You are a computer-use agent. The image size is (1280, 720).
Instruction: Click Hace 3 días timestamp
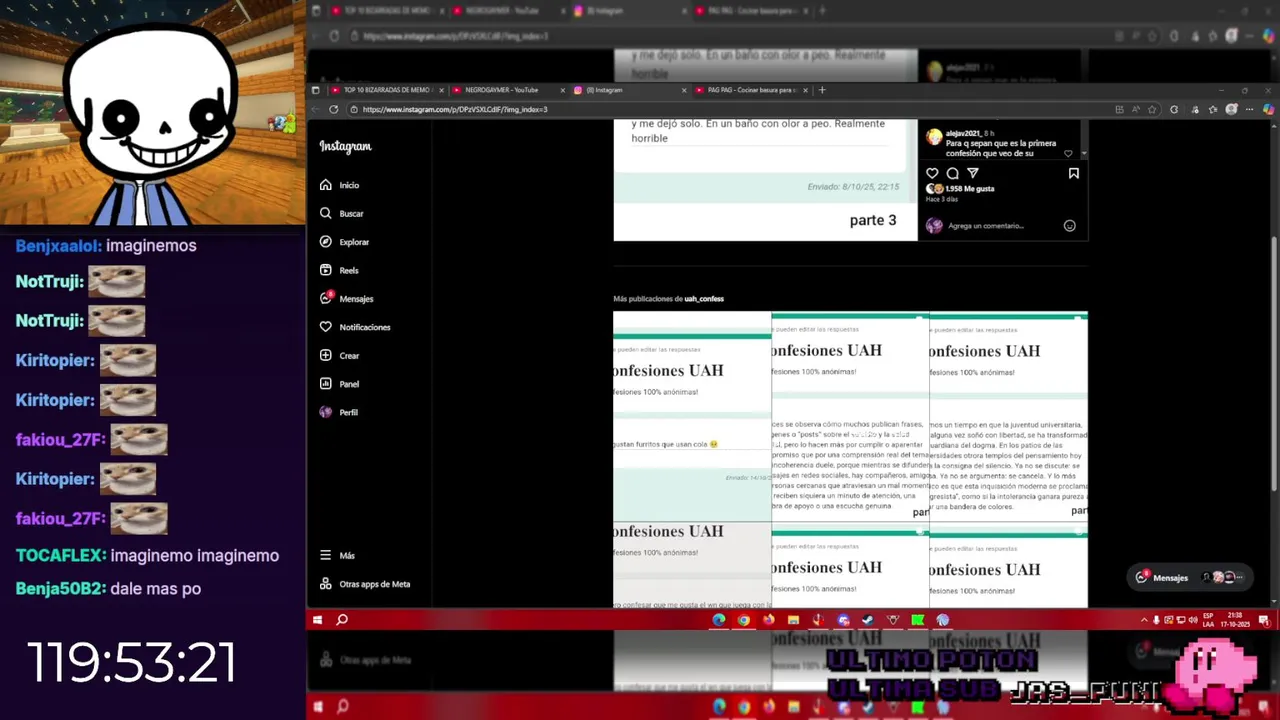(941, 199)
